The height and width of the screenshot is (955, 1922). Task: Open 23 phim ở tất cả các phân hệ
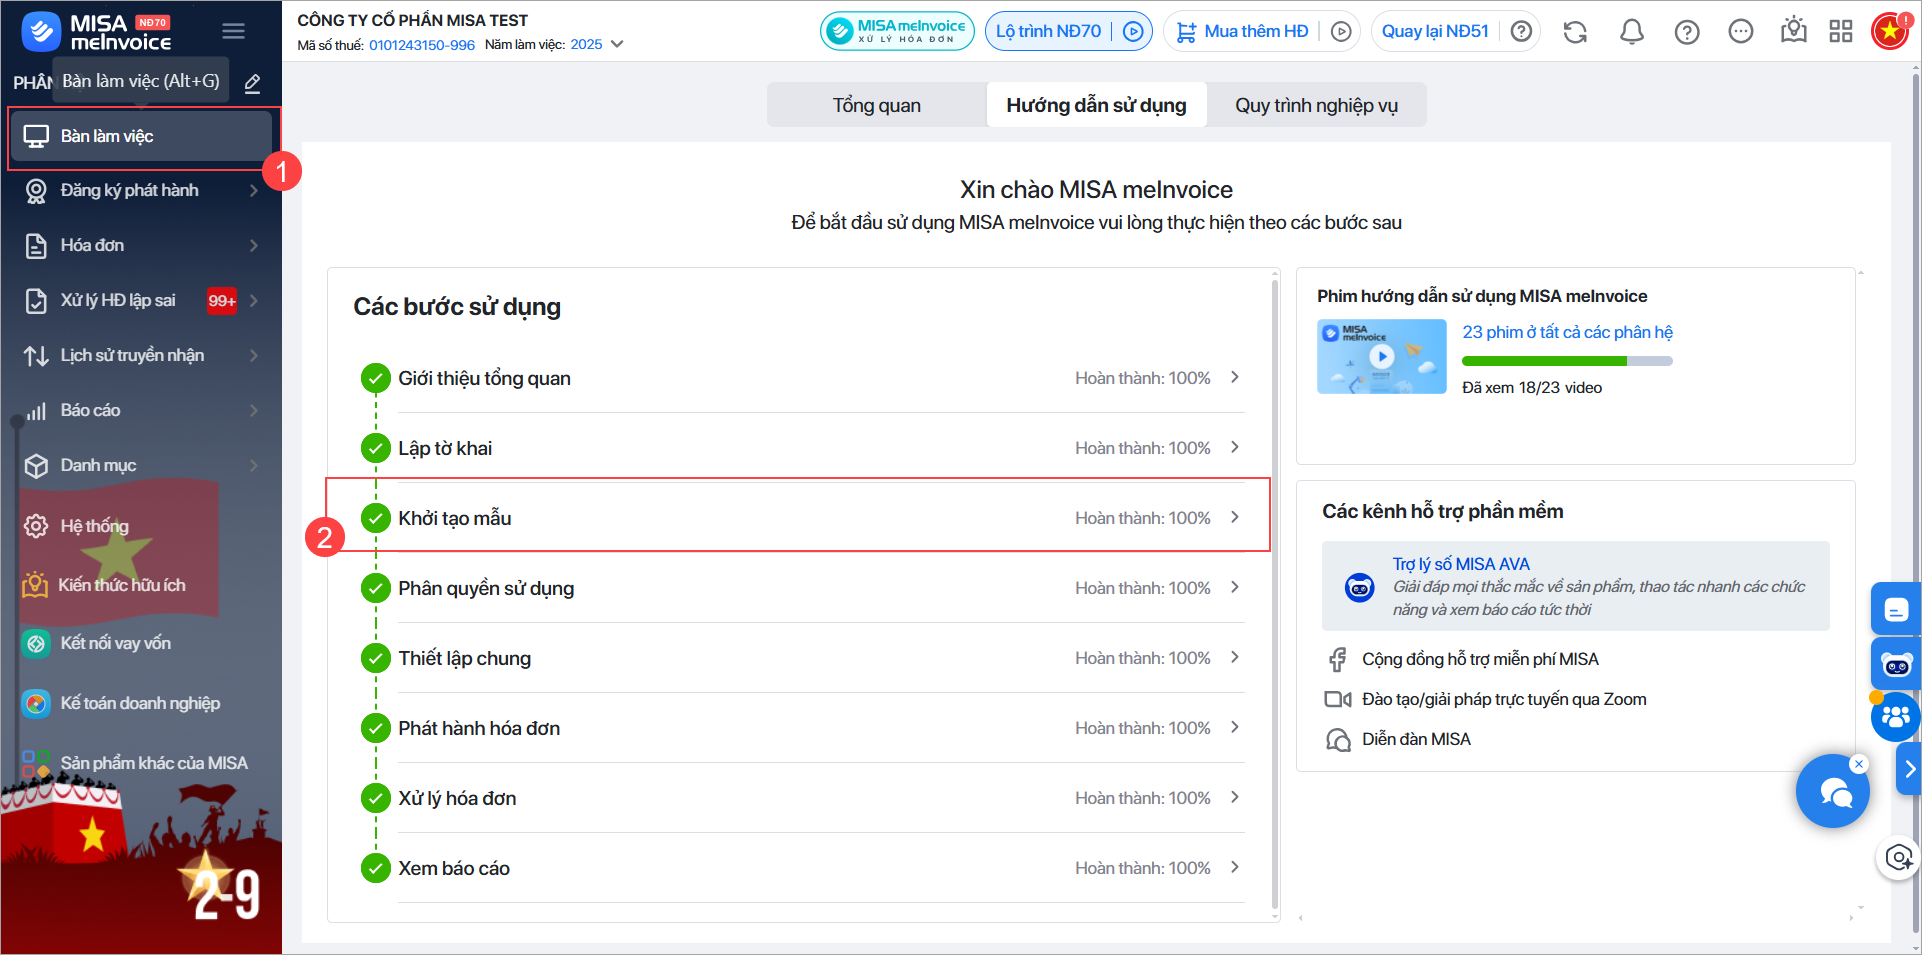pos(1567,332)
